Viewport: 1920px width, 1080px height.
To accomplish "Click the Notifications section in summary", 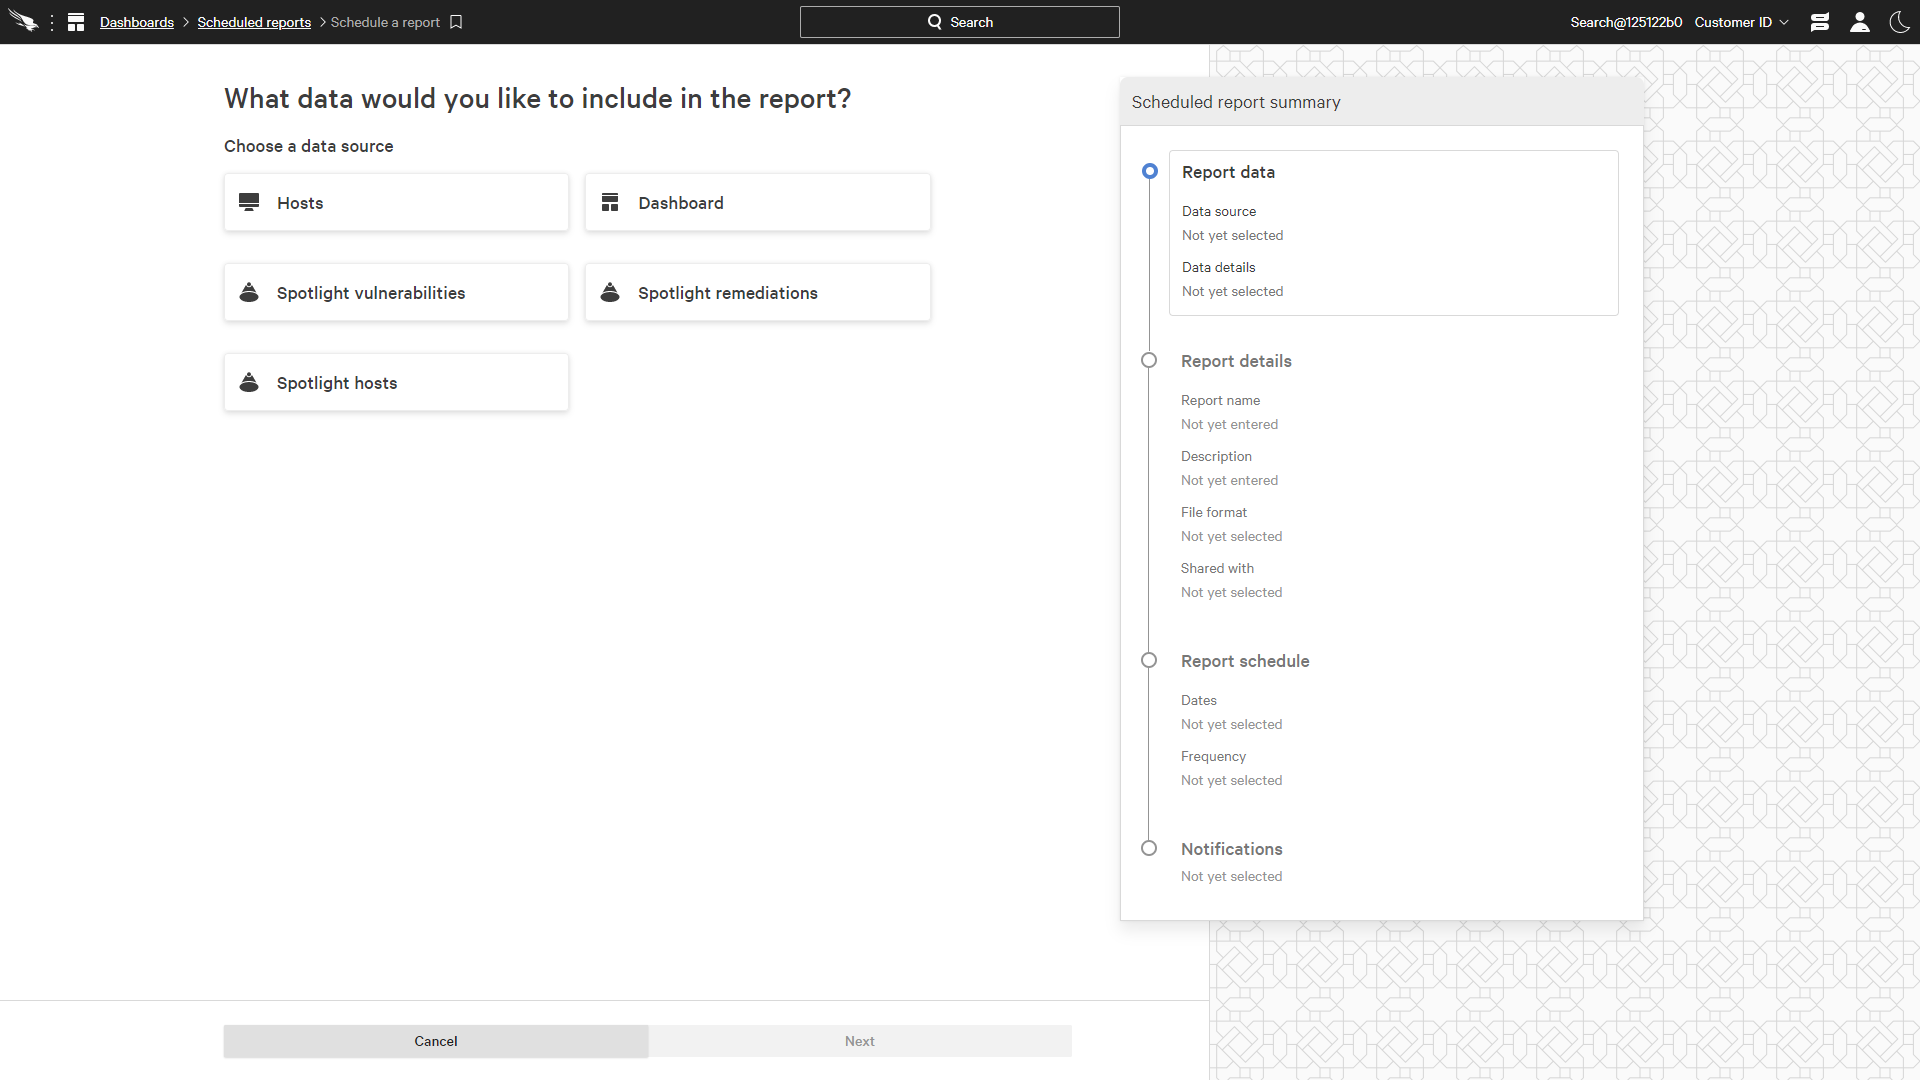I will pyautogui.click(x=1232, y=848).
